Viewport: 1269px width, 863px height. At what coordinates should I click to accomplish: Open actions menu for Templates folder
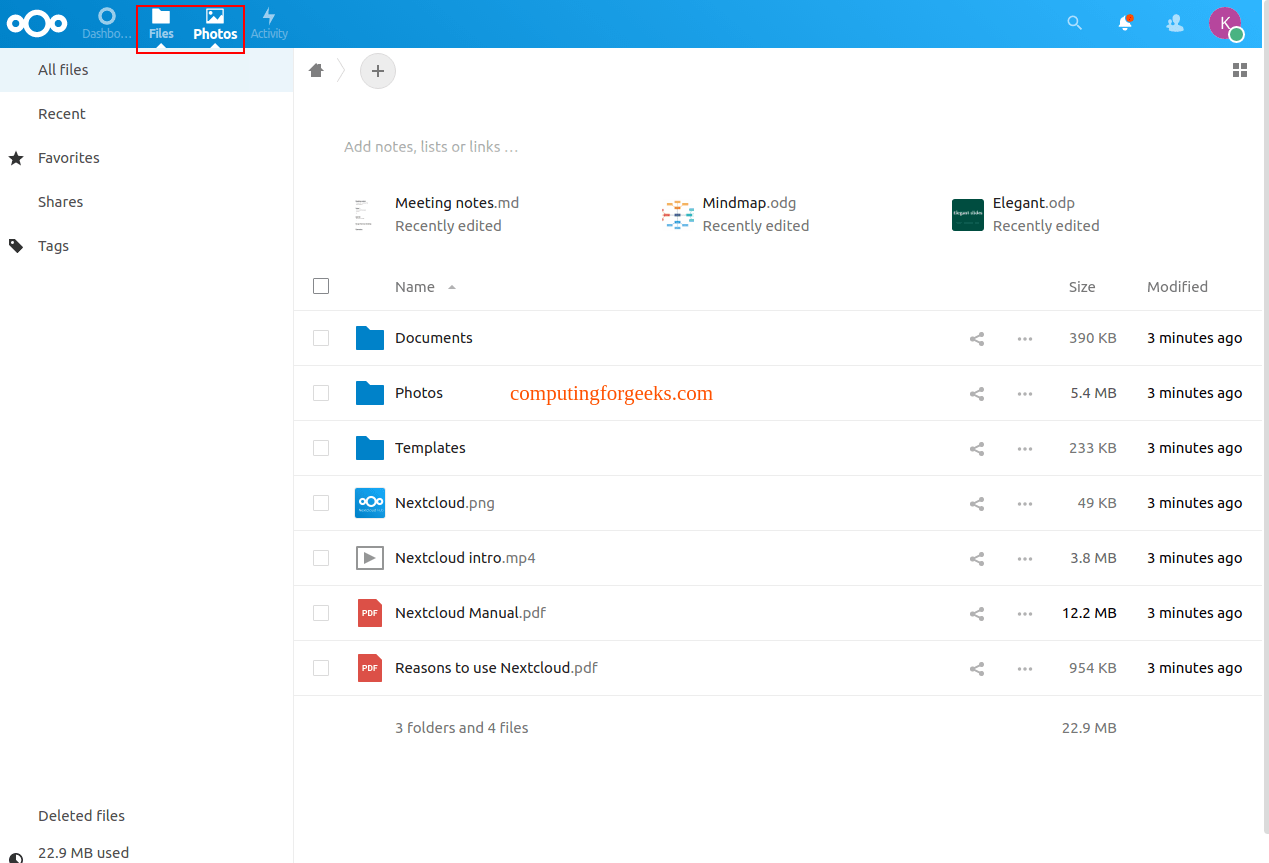(1024, 448)
